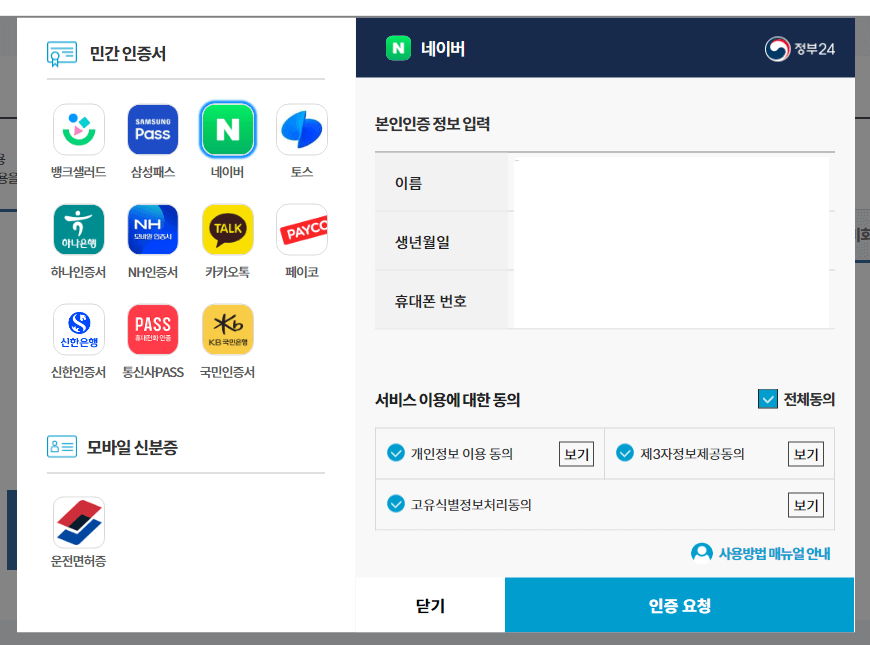Toggle 개인정보 이용 동의 check
This screenshot has width=870, height=645.
(396, 453)
